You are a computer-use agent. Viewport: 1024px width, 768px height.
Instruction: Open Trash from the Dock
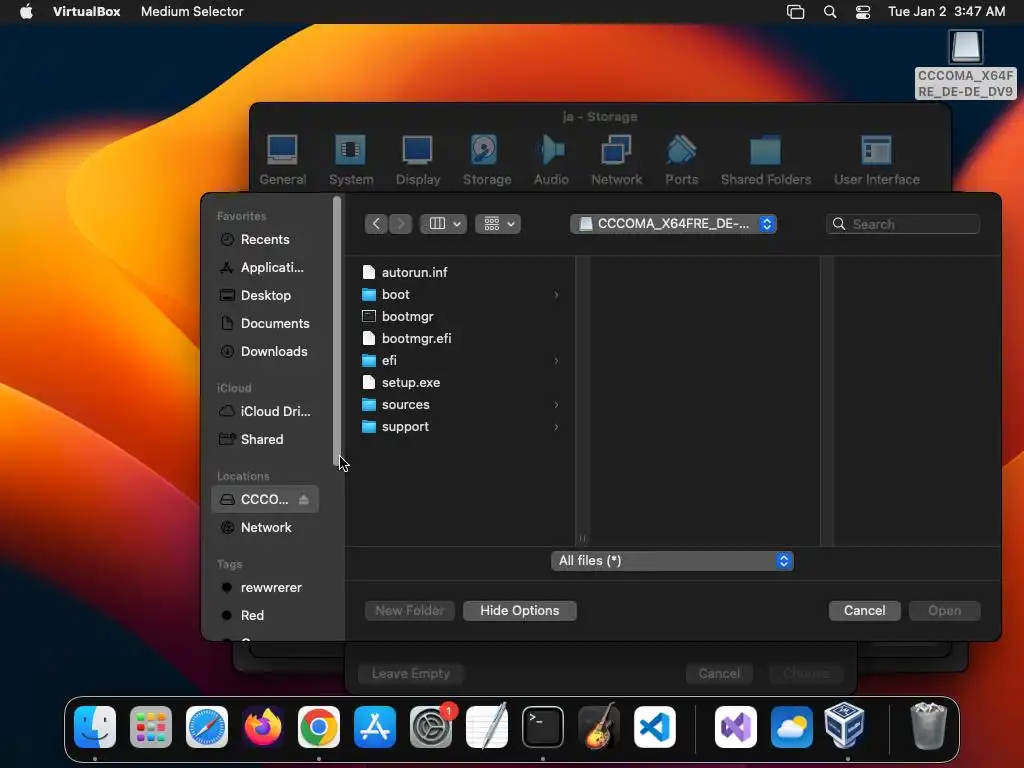pyautogui.click(x=928, y=726)
